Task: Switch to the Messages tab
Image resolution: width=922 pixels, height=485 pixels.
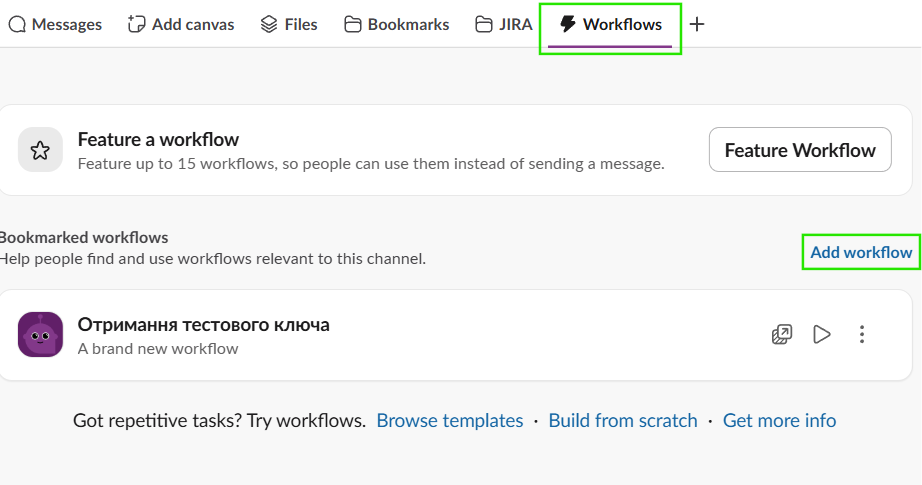Action: 55,25
